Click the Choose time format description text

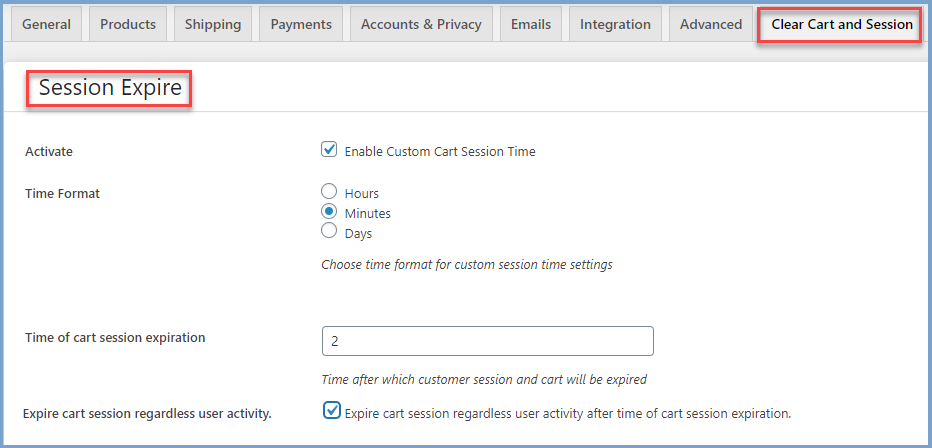click(x=466, y=265)
